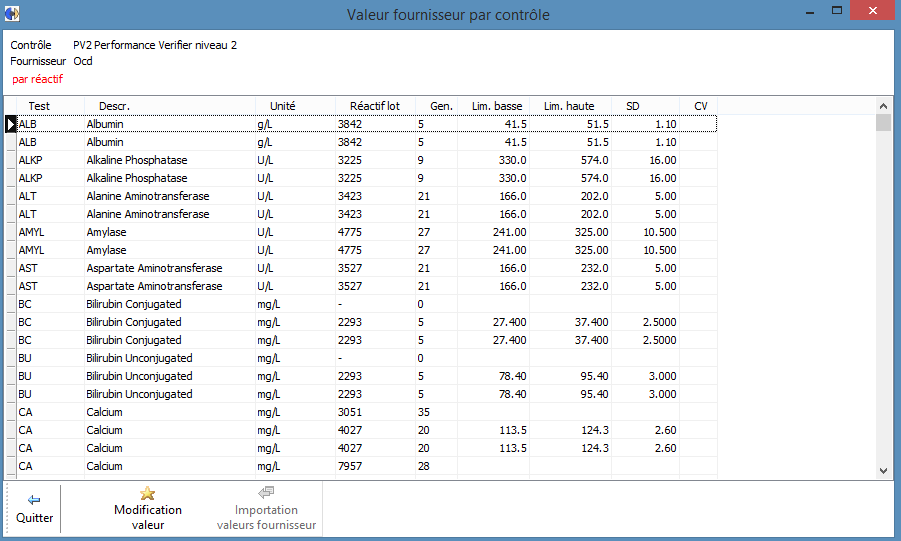
Task: Click the vertical scrollbar thumb
Action: pos(883,122)
